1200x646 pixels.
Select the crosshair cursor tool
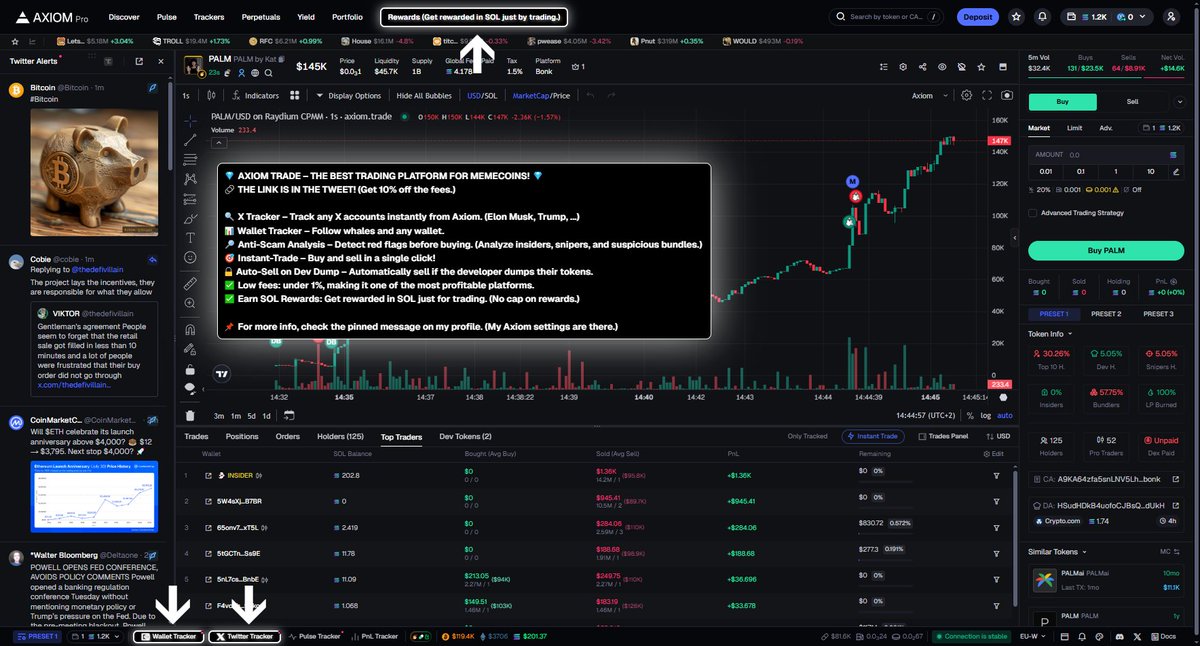pos(190,121)
